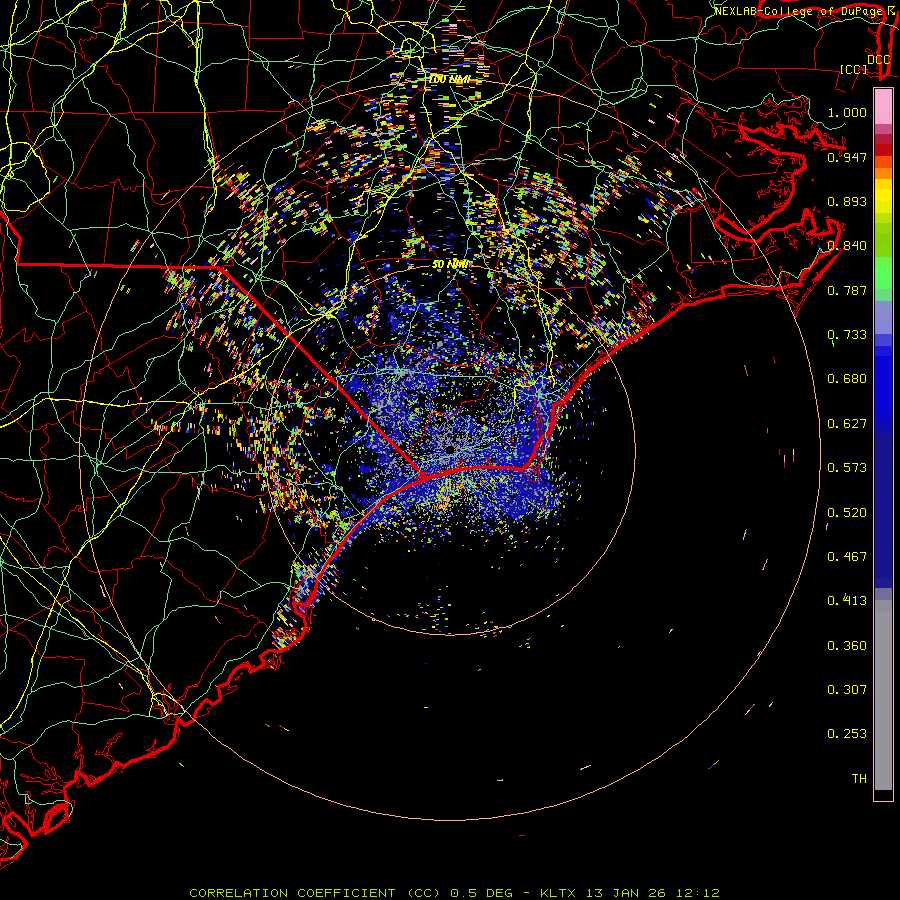Click the DCC label above the color scale
Viewport: 900px width, 900px height.
(x=879, y=59)
